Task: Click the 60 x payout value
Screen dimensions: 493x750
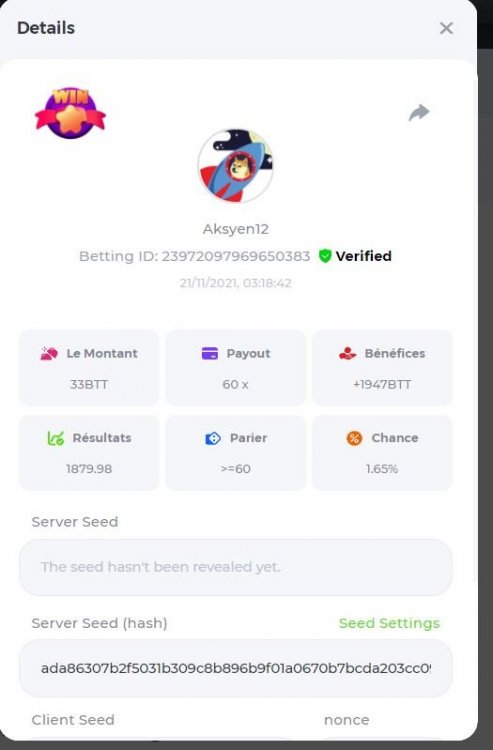Action: (x=235, y=385)
